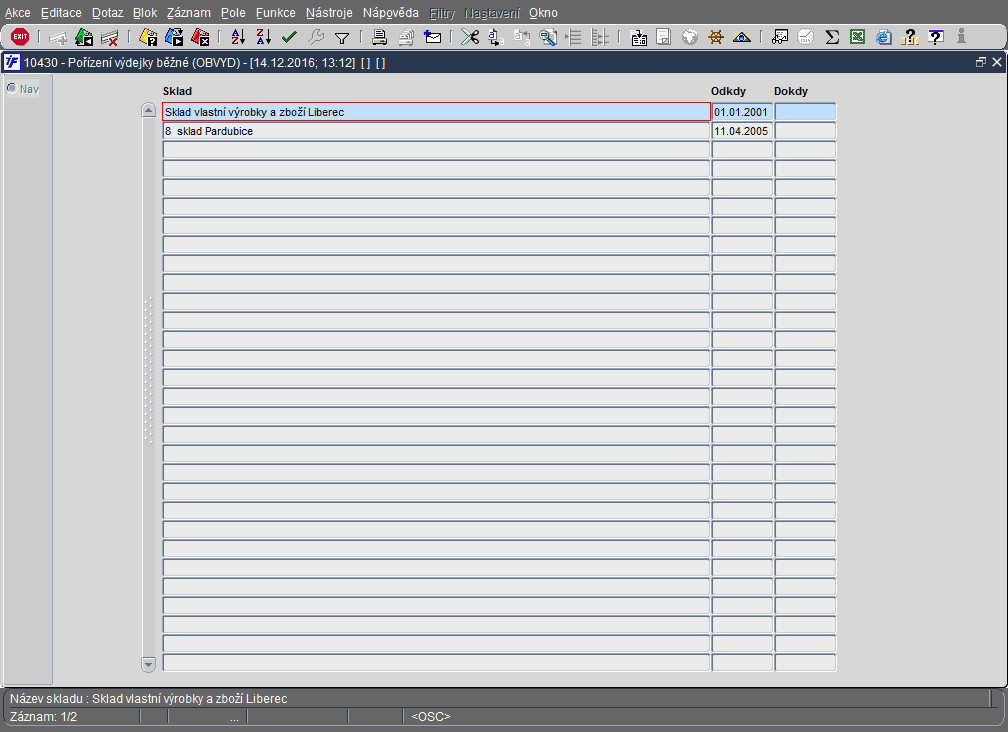Open the Dotaz menu
The image size is (1008, 732).
[x=107, y=13]
